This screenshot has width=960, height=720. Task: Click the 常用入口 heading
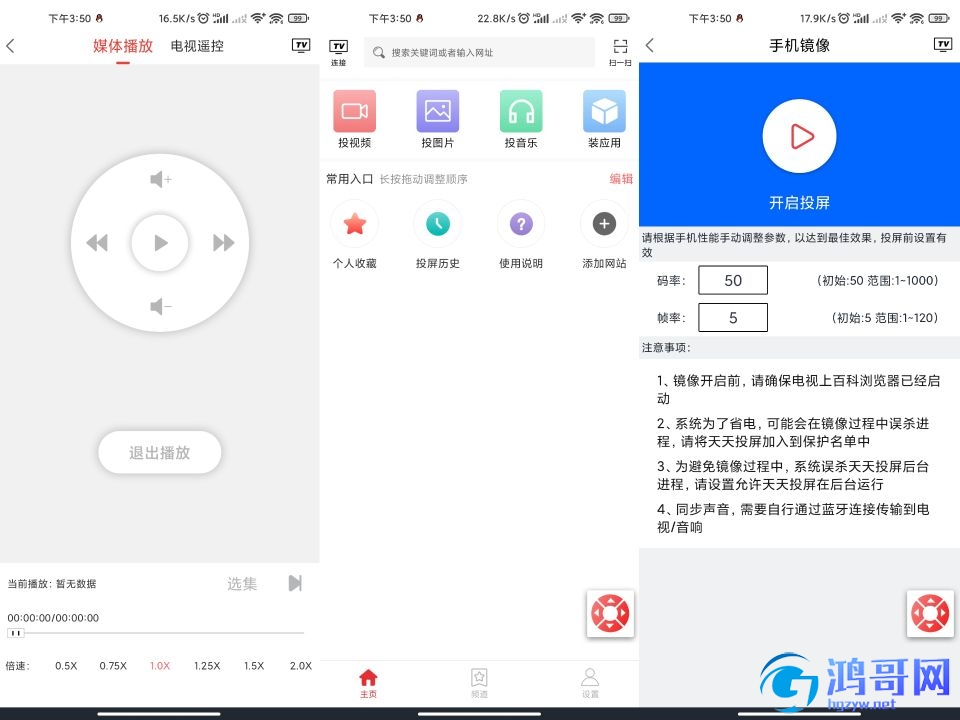pos(350,179)
